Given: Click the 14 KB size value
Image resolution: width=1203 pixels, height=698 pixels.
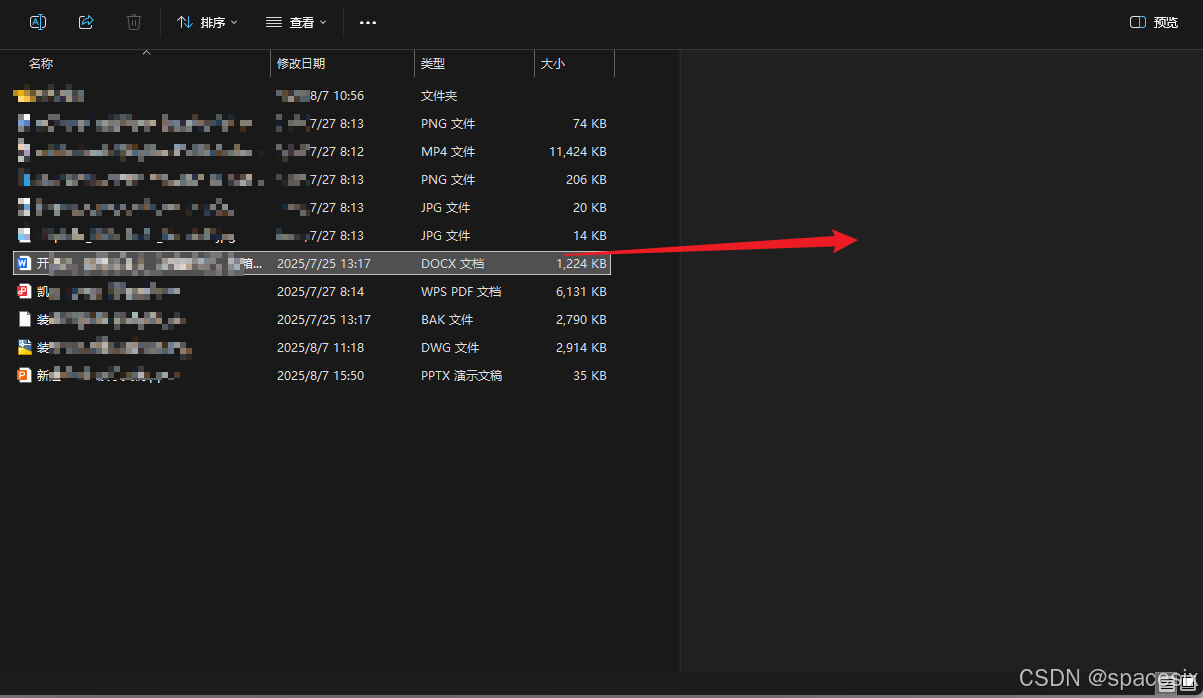Looking at the screenshot, I should [589, 236].
